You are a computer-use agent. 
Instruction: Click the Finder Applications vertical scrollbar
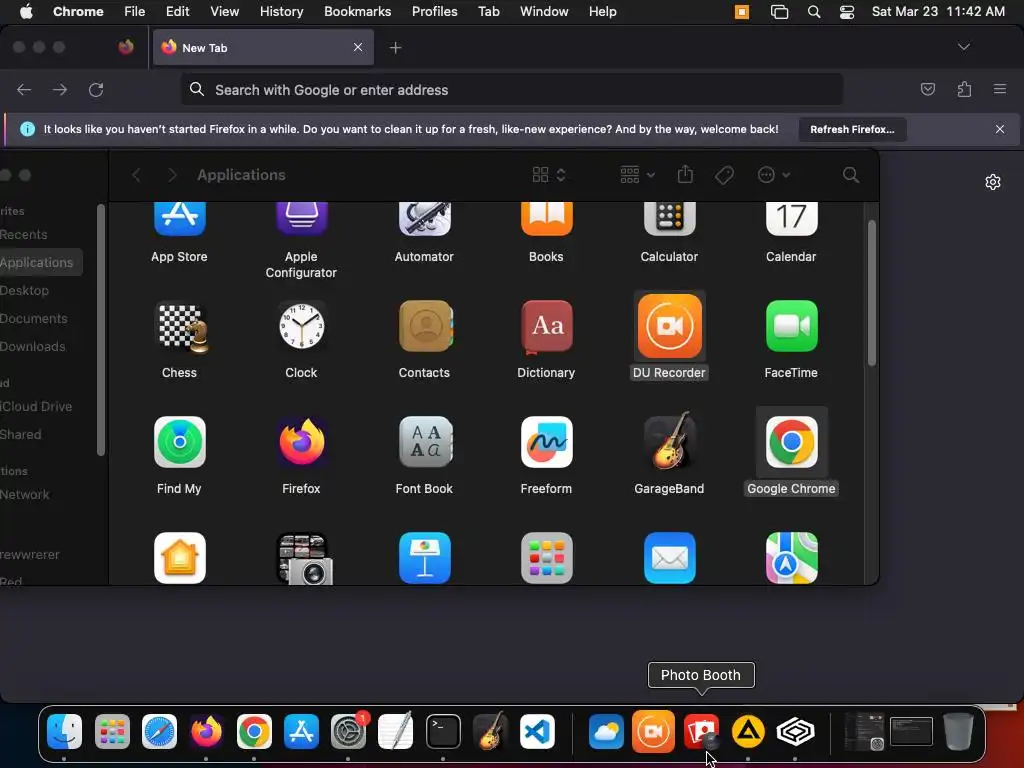pos(871,293)
